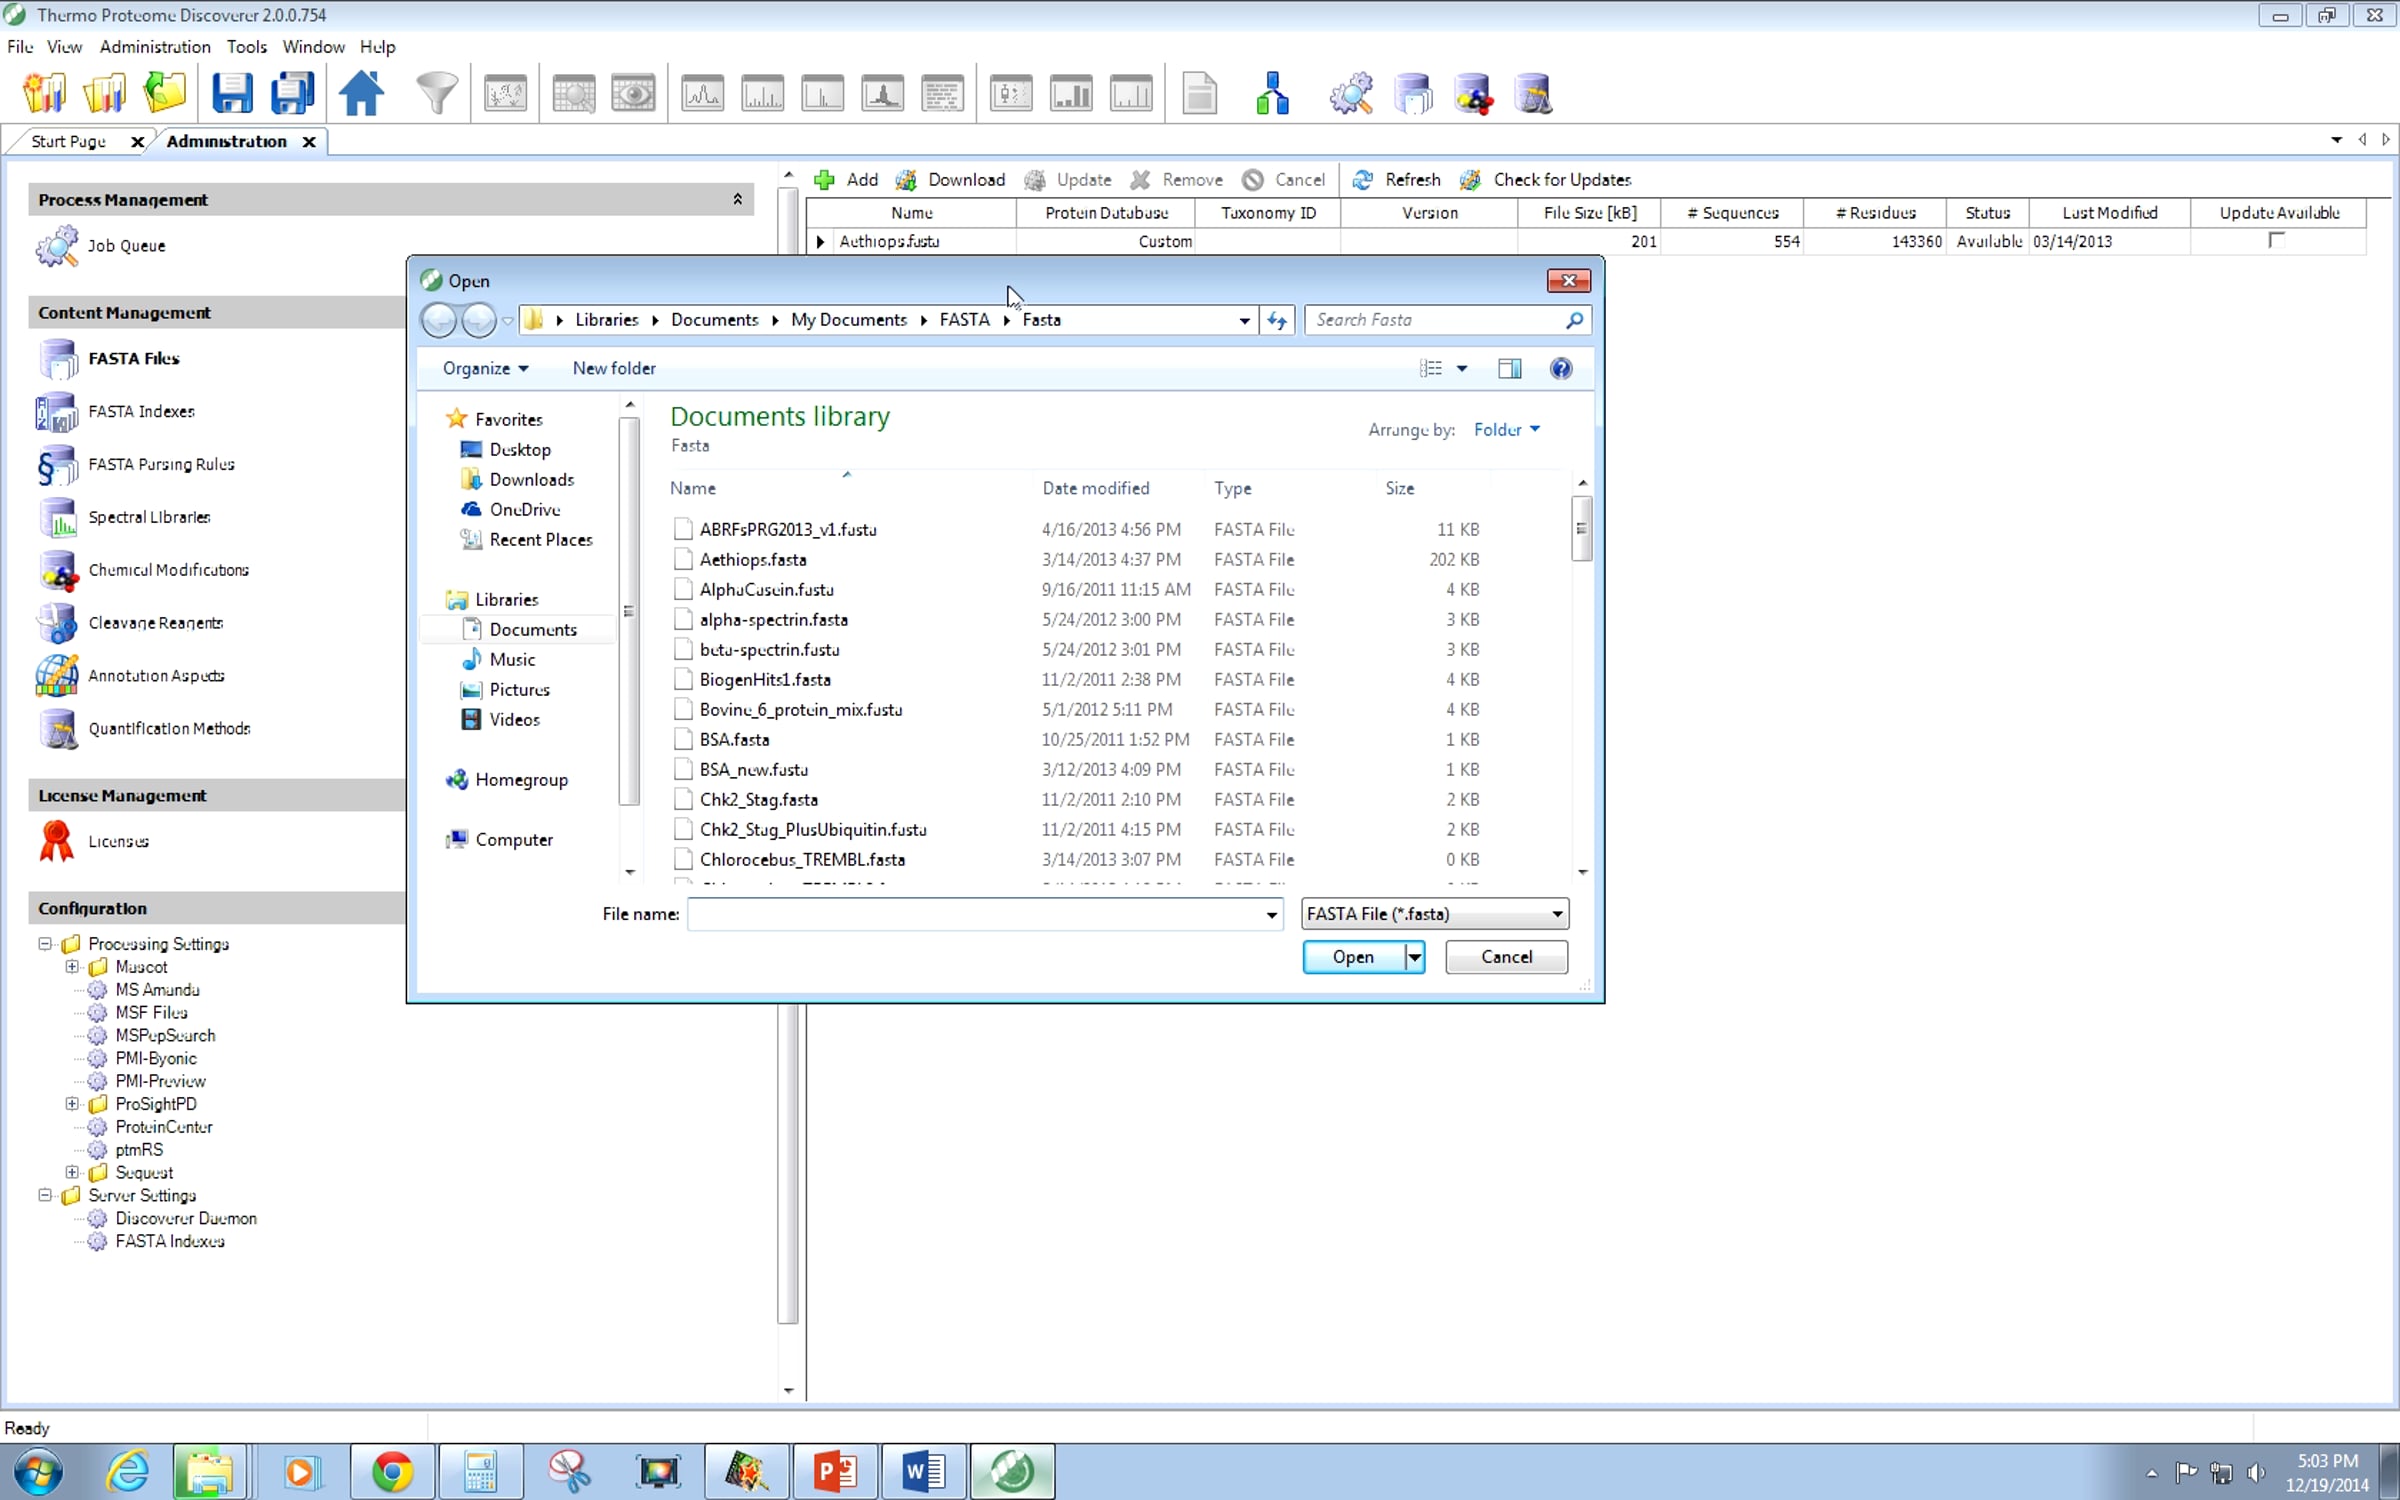Open Annotation Aspects view
This screenshot has width=2400, height=1500.
coord(156,676)
